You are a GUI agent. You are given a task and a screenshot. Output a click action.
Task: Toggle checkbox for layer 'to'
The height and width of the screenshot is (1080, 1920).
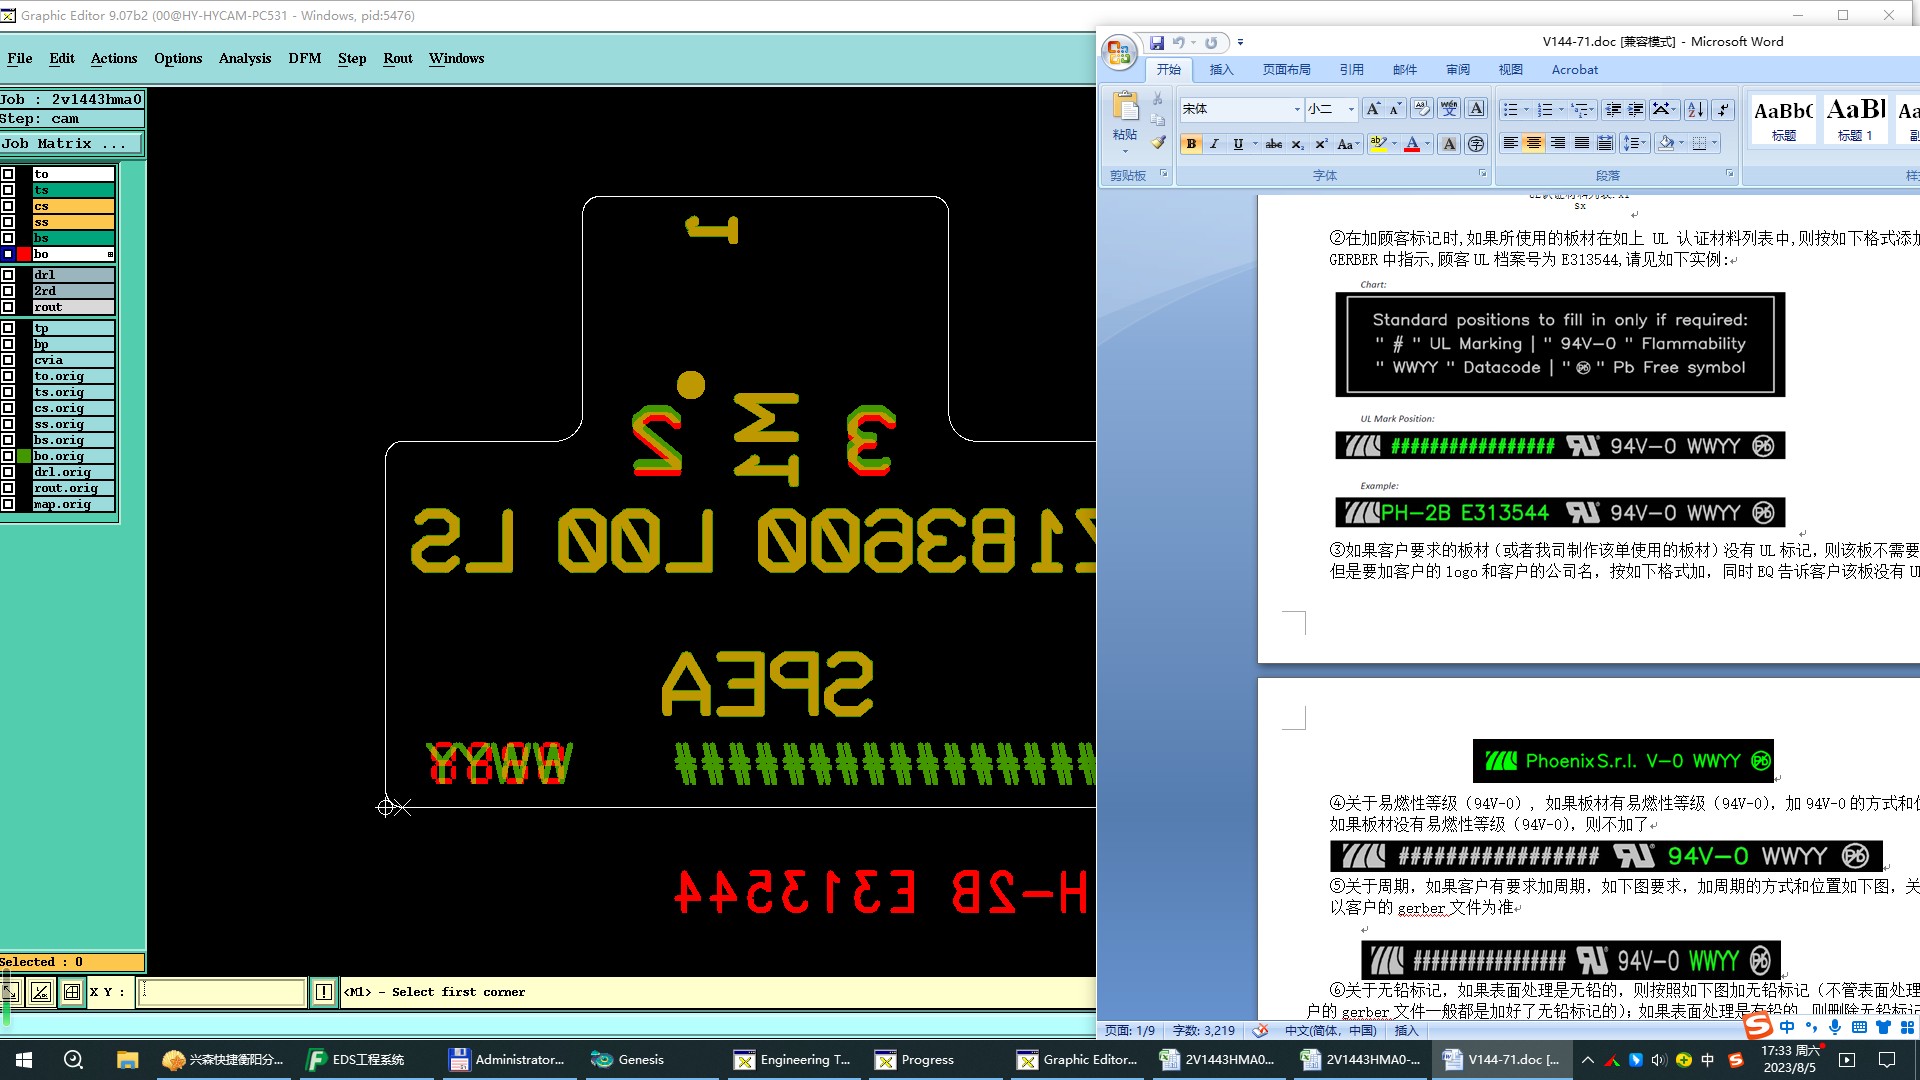(x=8, y=174)
